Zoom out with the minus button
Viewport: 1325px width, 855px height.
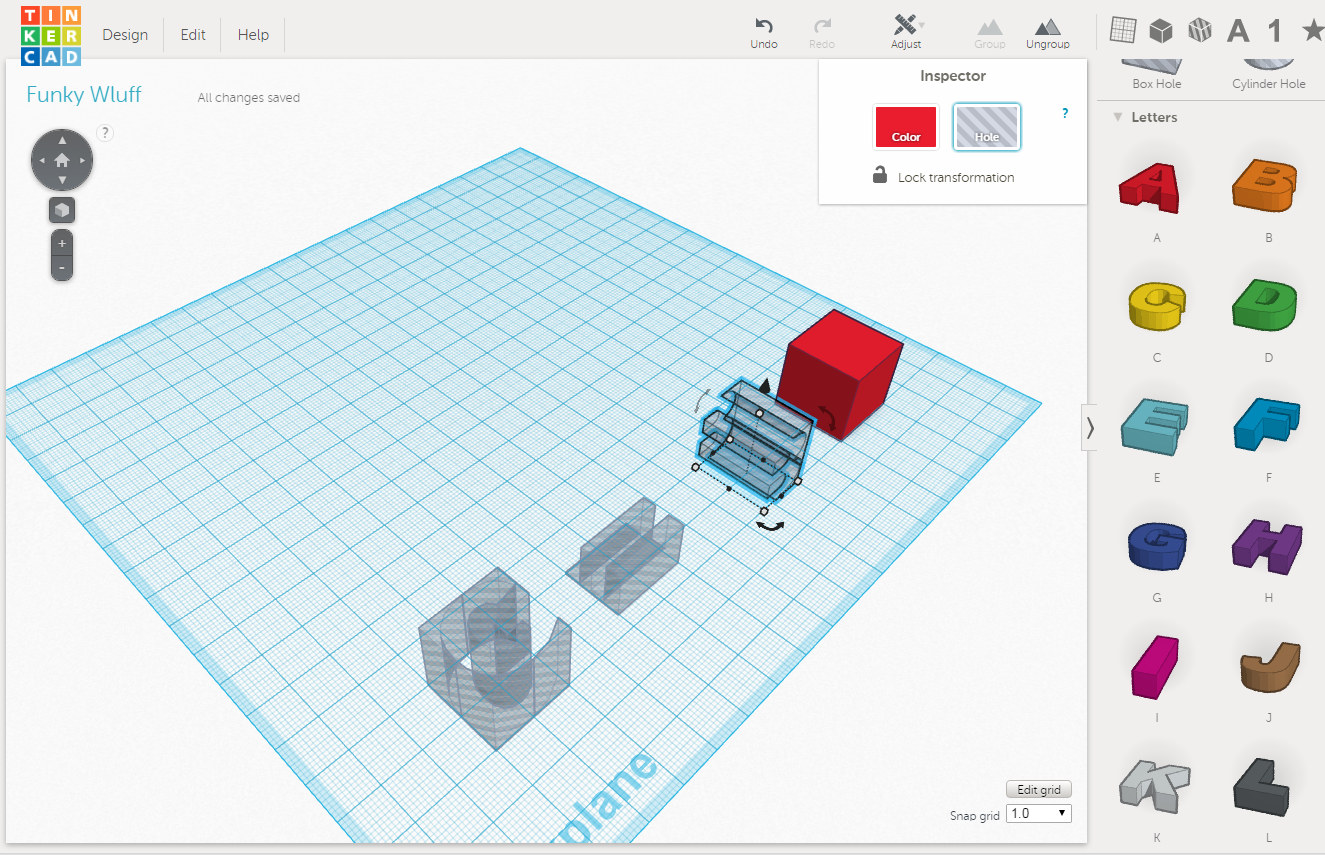(62, 268)
